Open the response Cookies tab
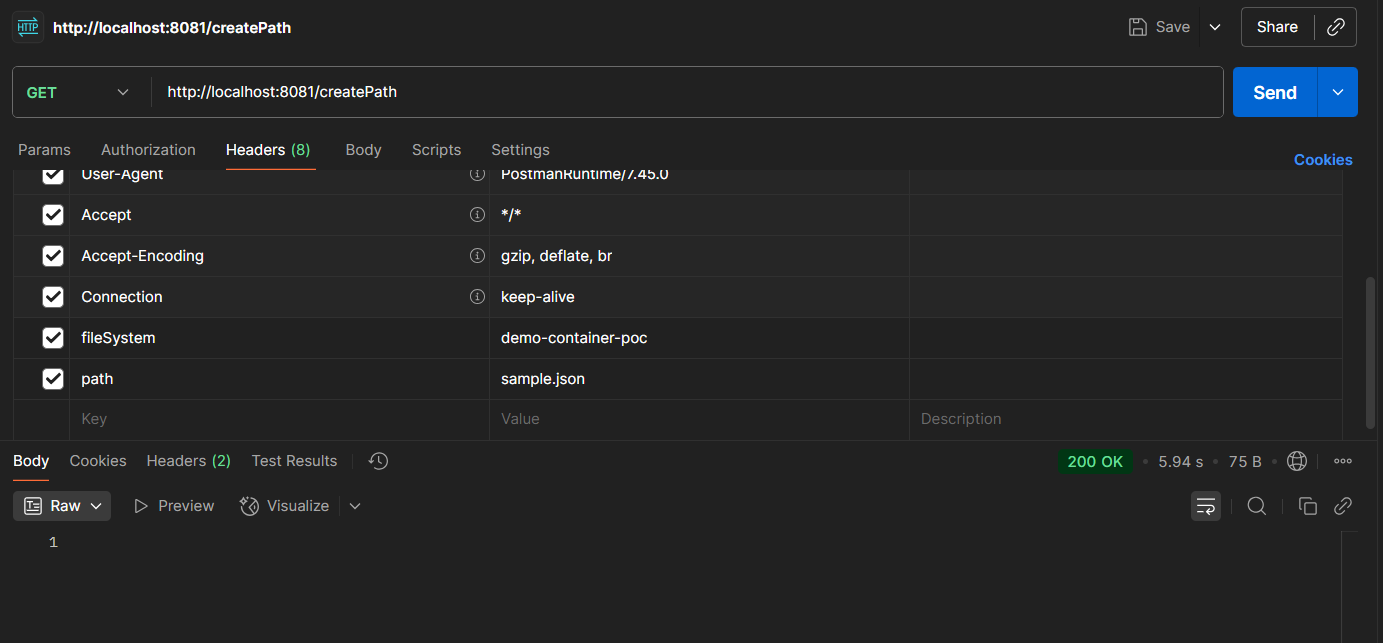Image resolution: width=1383 pixels, height=643 pixels. pos(97,461)
